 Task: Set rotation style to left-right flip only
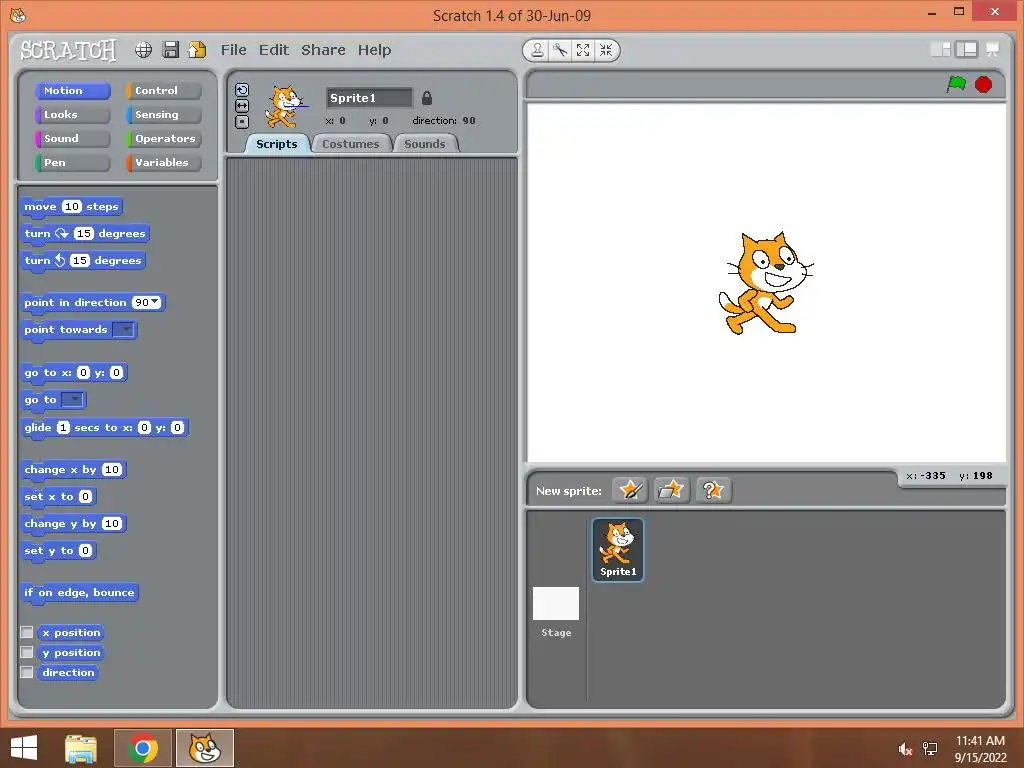[242, 106]
